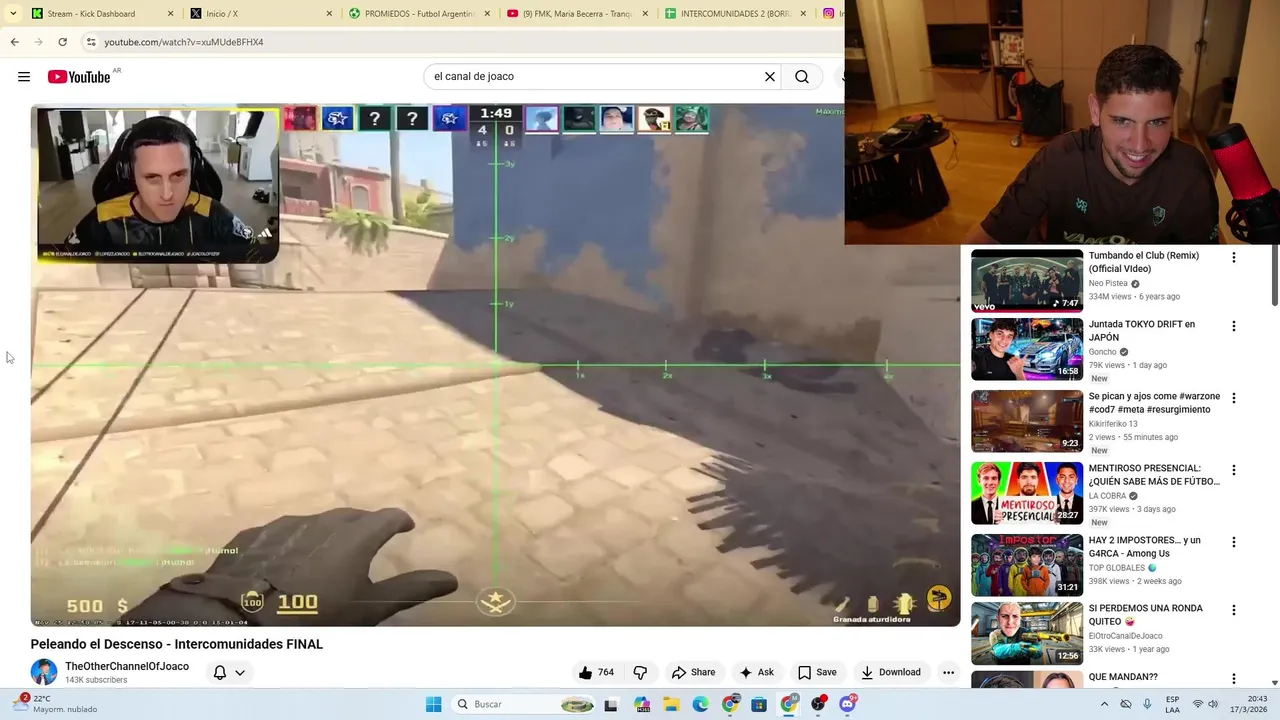The image size is (1280, 720).
Task: Open MENTIROSO PRESENCIAL video thumbnail
Action: pos(1026,493)
